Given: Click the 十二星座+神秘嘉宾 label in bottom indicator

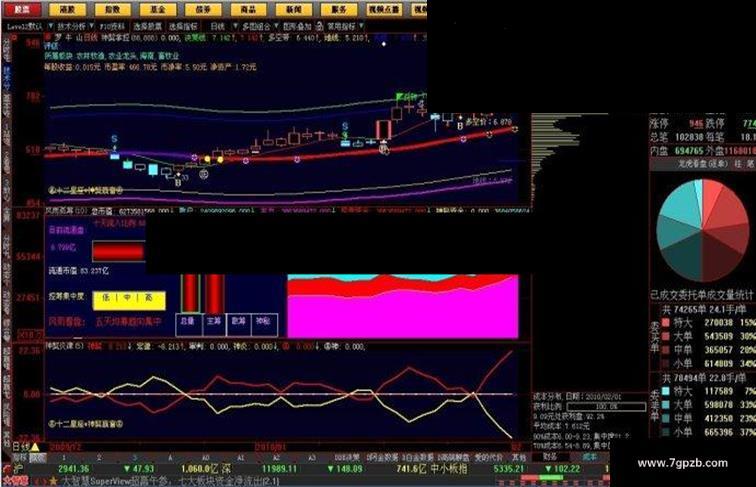Looking at the screenshot, I should (86, 424).
